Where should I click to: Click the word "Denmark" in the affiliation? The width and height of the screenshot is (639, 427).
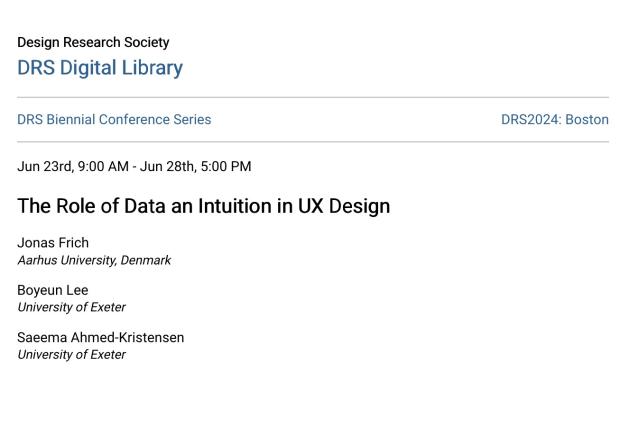(146, 260)
